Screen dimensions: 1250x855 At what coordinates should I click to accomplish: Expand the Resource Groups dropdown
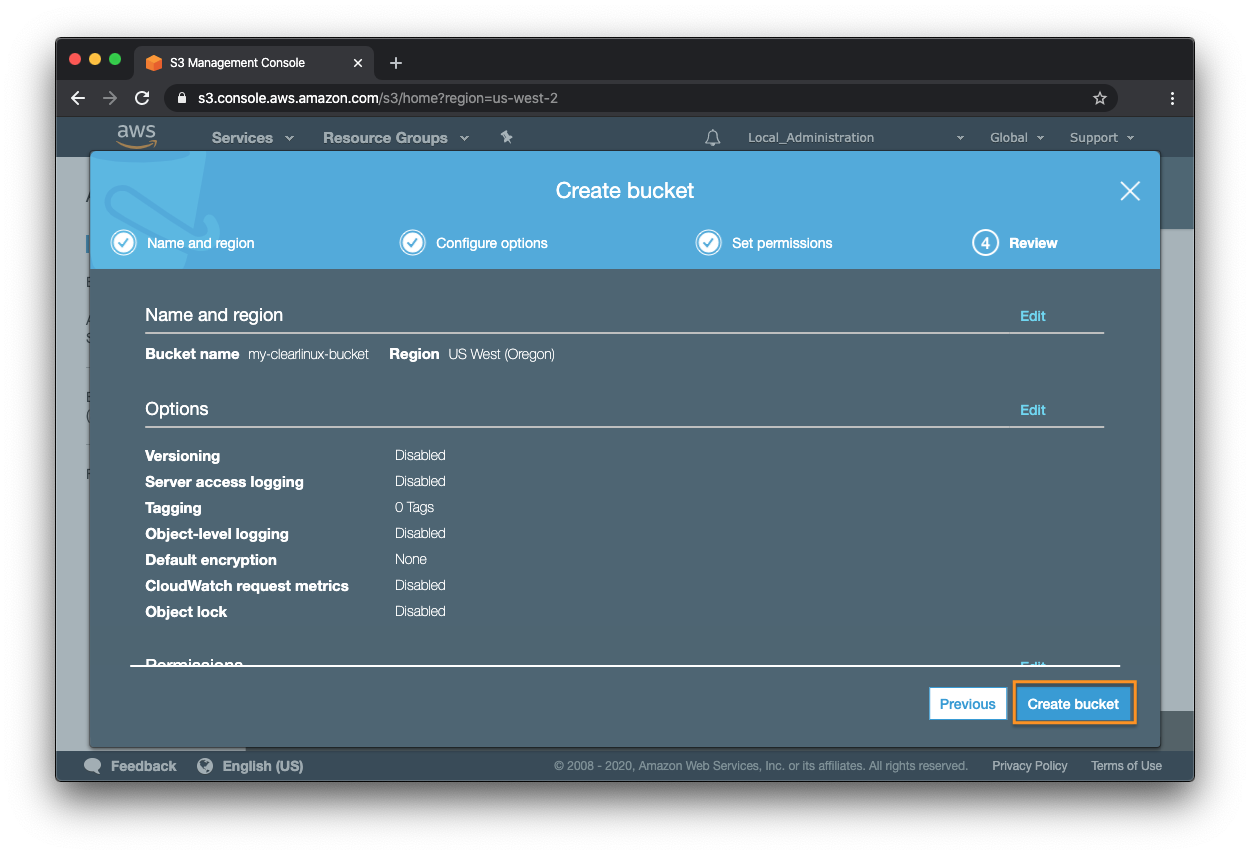(x=395, y=138)
